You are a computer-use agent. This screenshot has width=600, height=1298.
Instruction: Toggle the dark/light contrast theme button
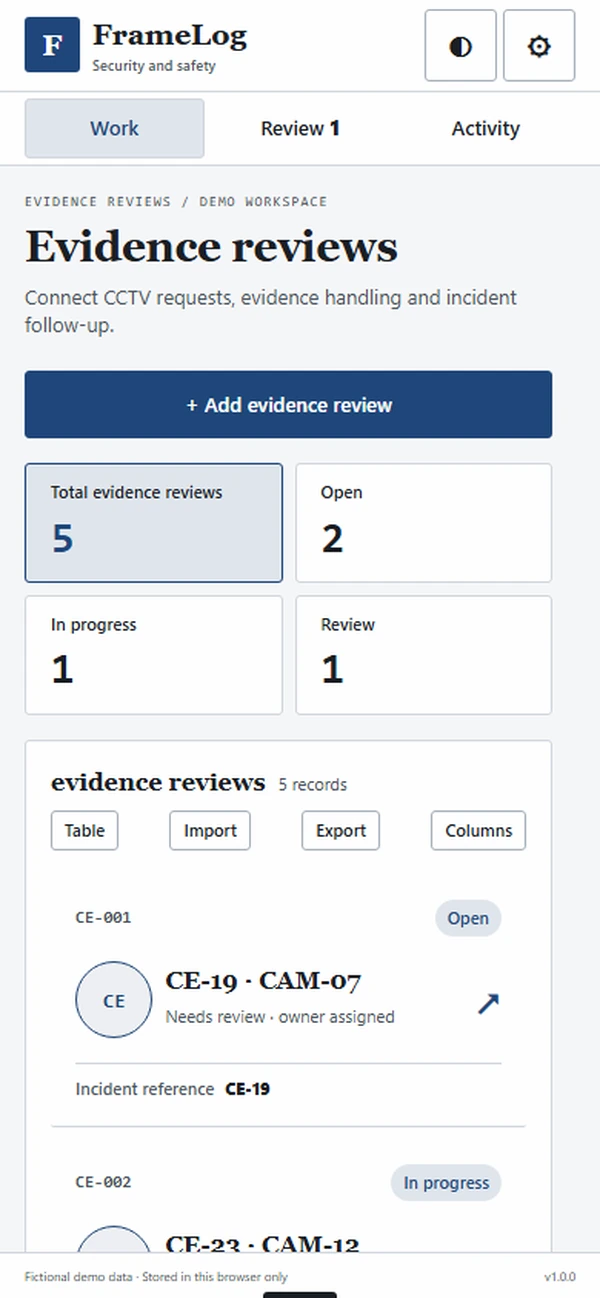(x=461, y=46)
